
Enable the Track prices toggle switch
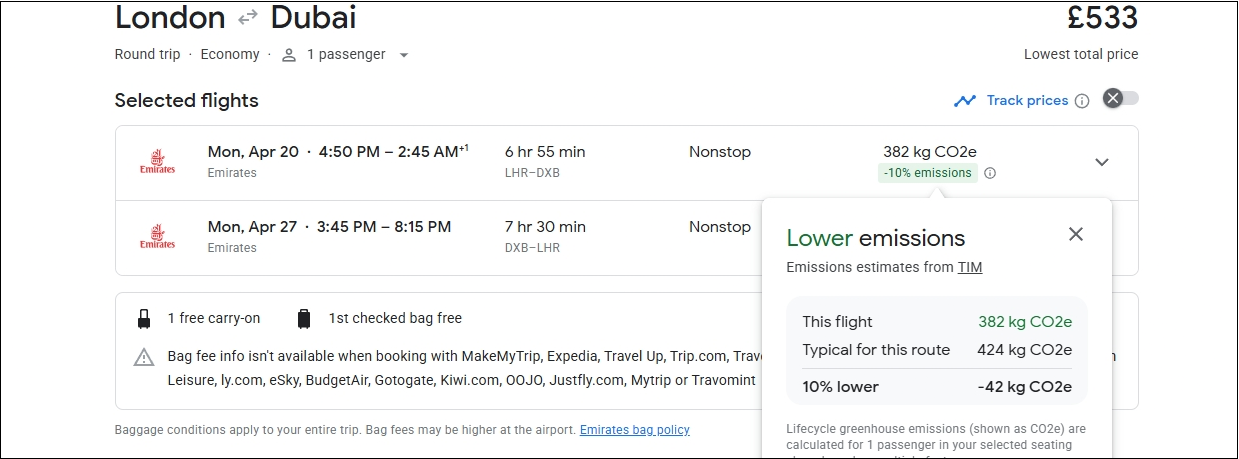[1120, 98]
